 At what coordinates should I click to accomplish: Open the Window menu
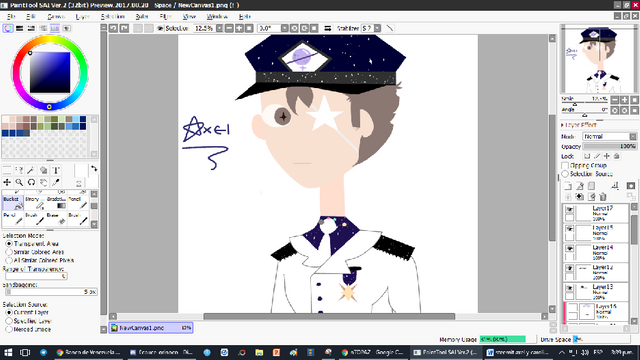(x=217, y=16)
